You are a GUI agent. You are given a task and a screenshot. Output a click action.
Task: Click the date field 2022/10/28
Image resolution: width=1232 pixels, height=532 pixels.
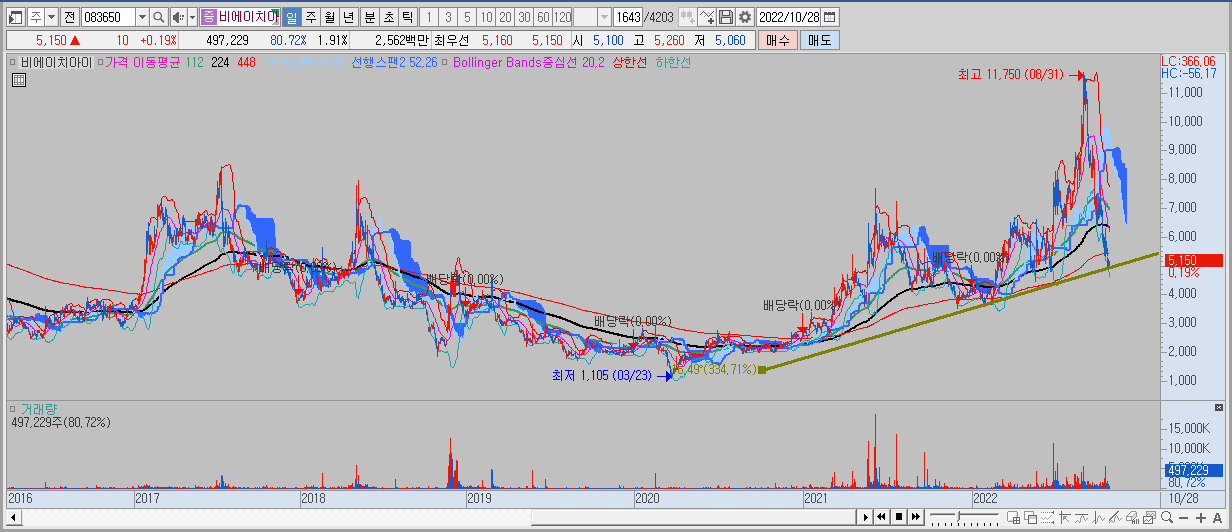pyautogui.click(x=789, y=17)
